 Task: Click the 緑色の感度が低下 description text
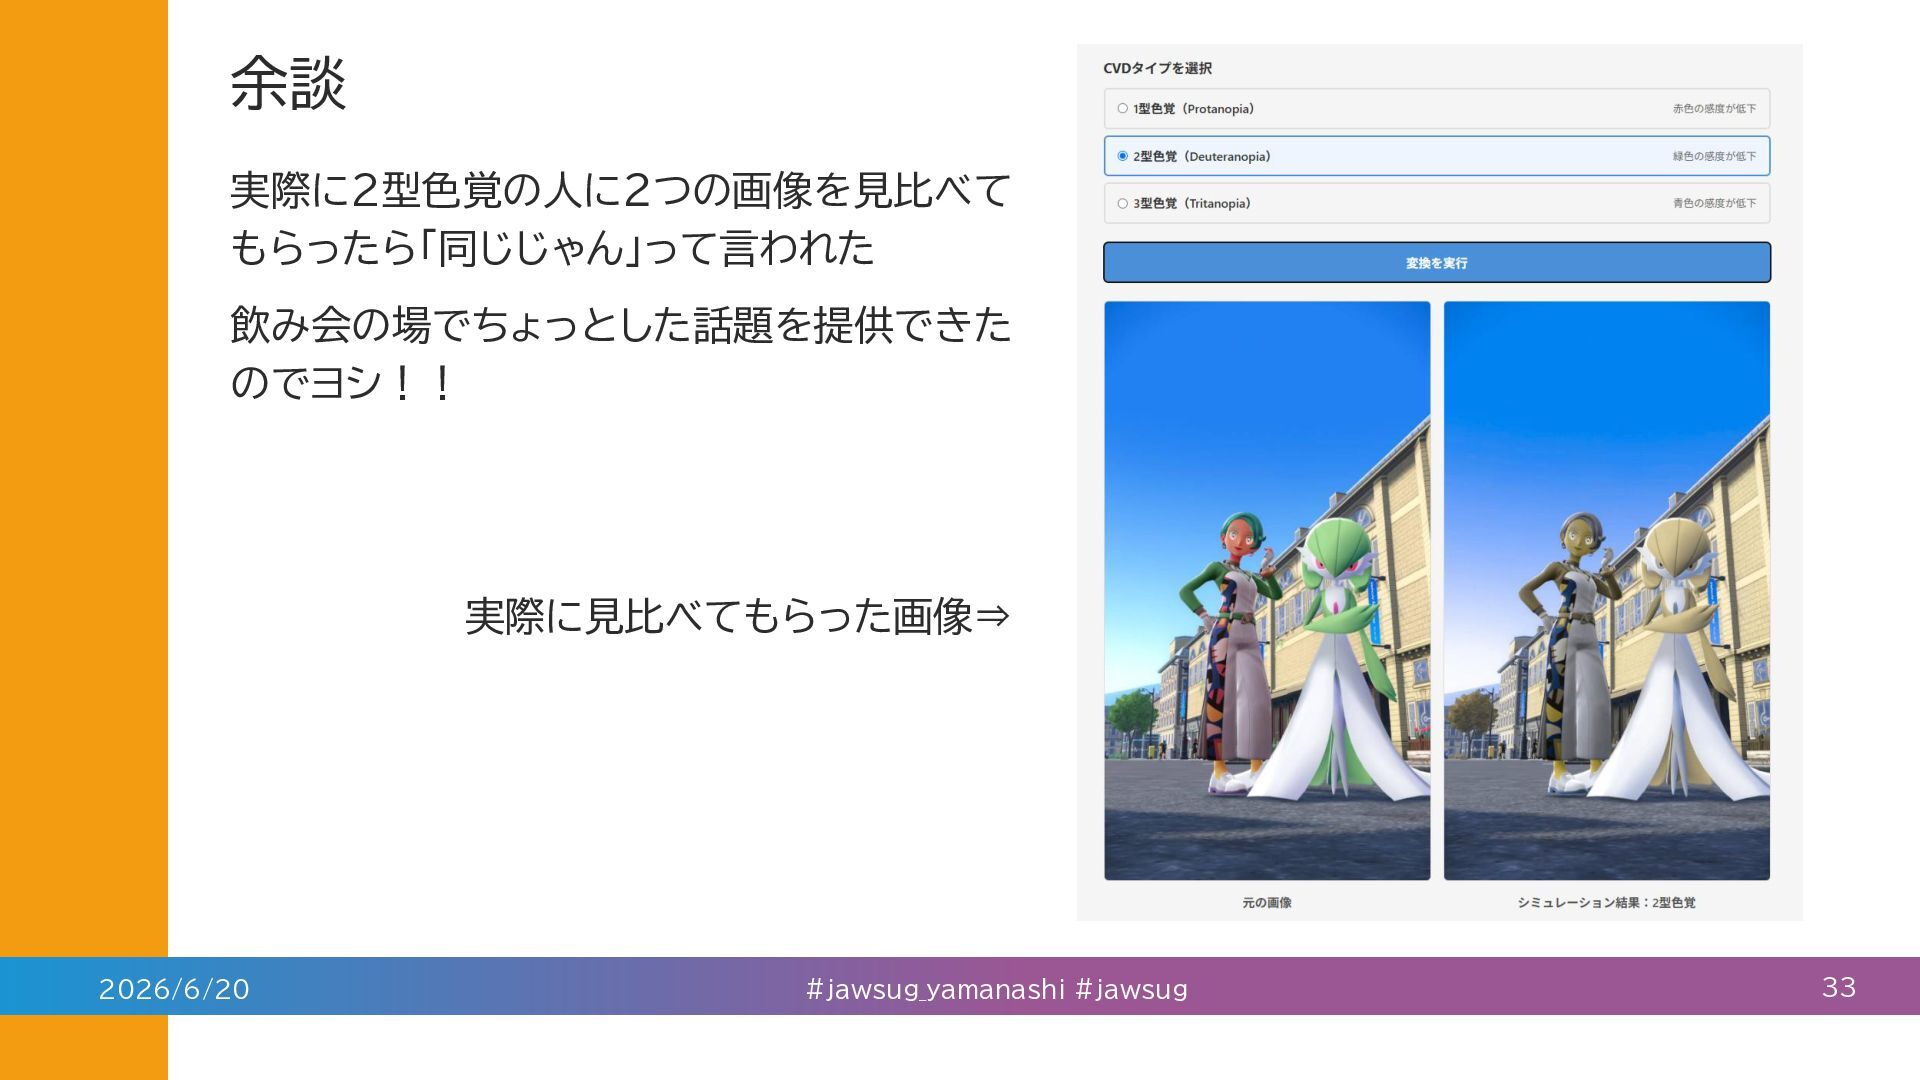point(1714,156)
